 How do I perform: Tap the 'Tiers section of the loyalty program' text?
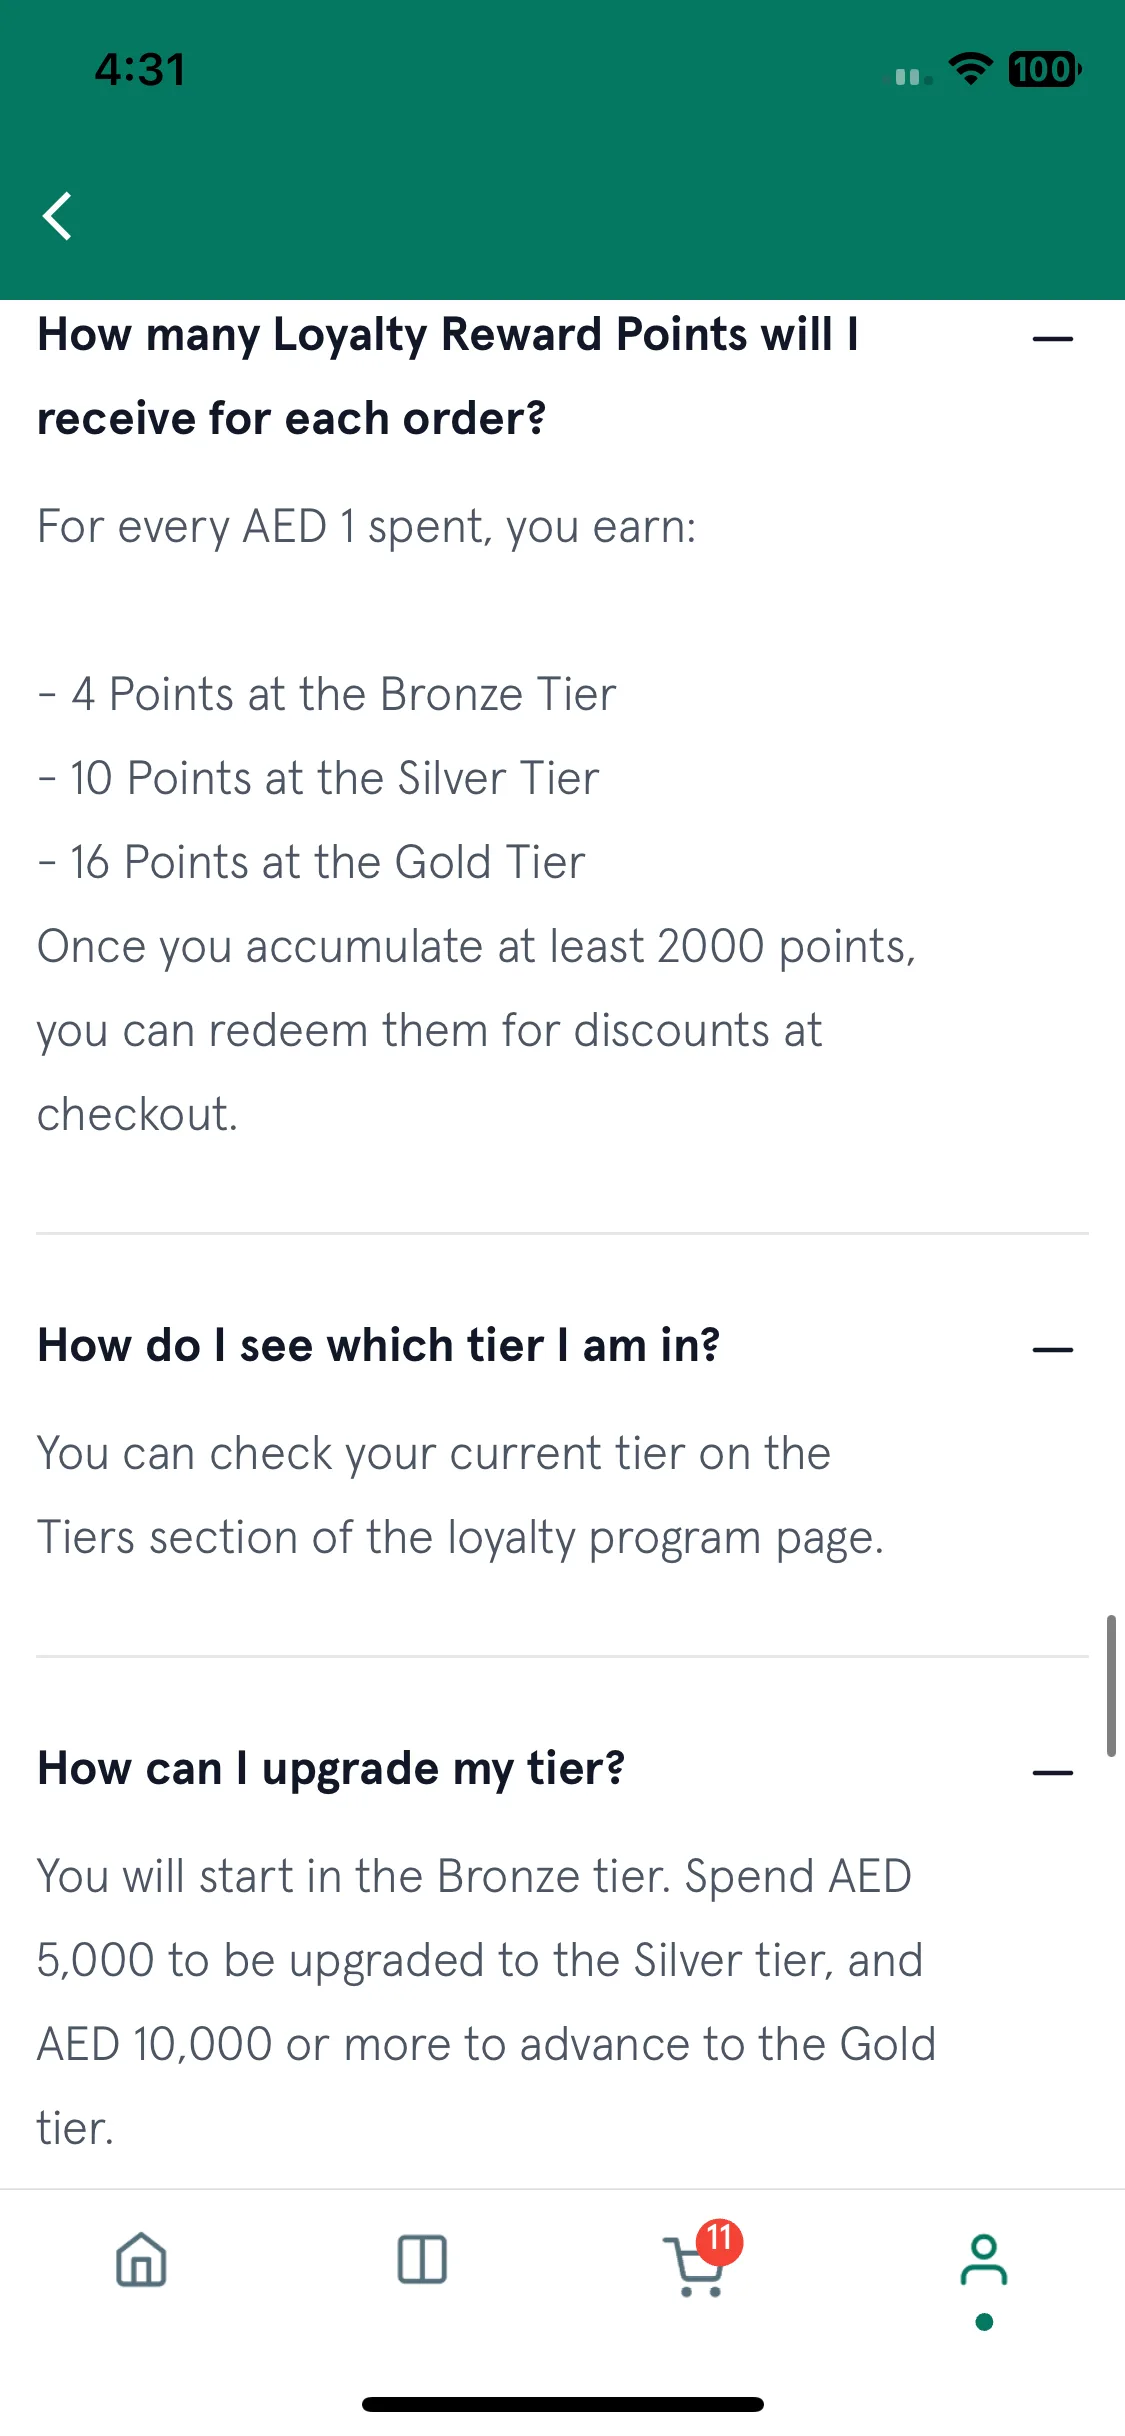[399, 1538]
